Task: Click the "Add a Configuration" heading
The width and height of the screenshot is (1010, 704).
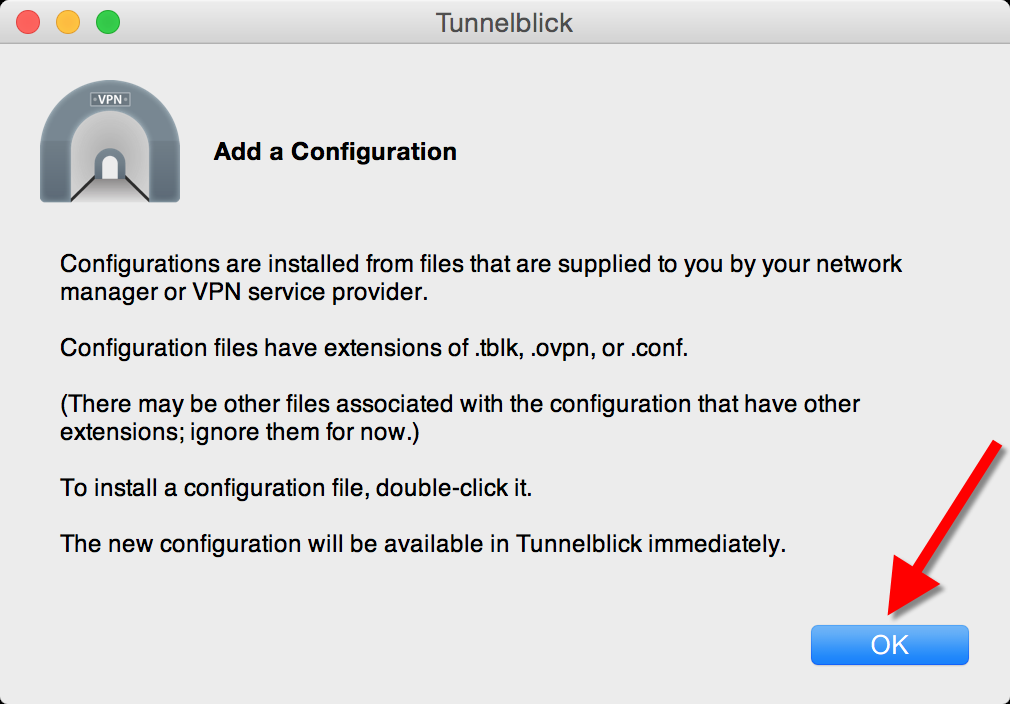Action: click(335, 152)
